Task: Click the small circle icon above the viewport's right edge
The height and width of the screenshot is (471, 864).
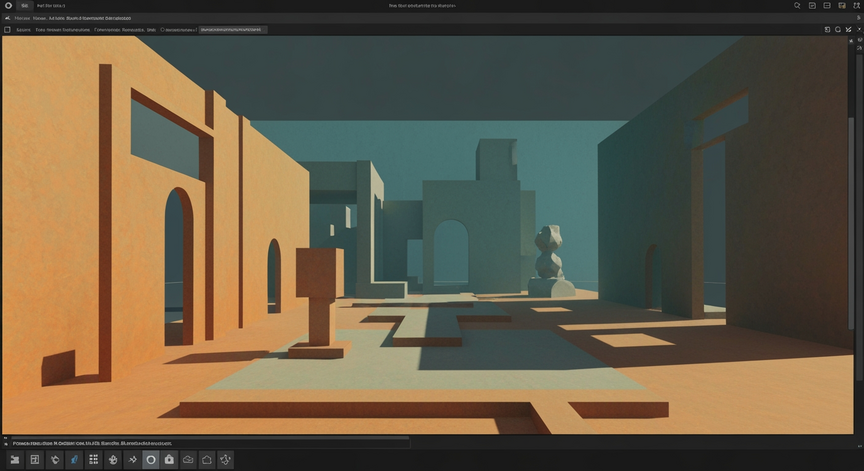Action: (838, 30)
